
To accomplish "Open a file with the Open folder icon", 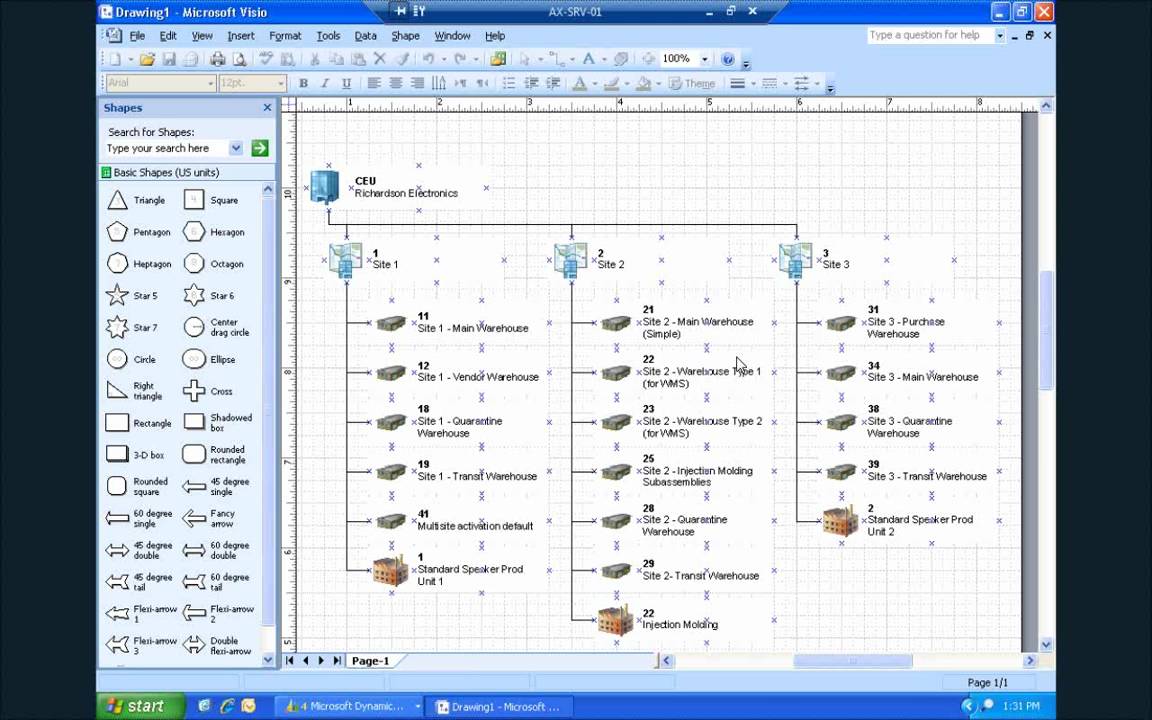I will tap(148, 60).
